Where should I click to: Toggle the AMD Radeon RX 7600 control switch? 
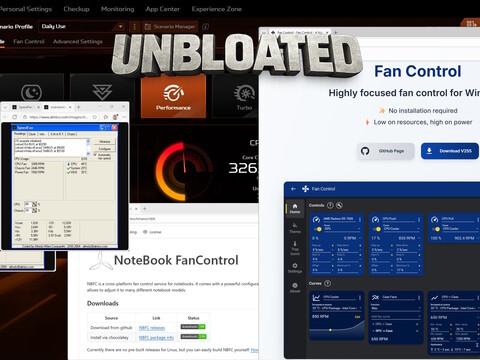pyautogui.click(x=318, y=229)
